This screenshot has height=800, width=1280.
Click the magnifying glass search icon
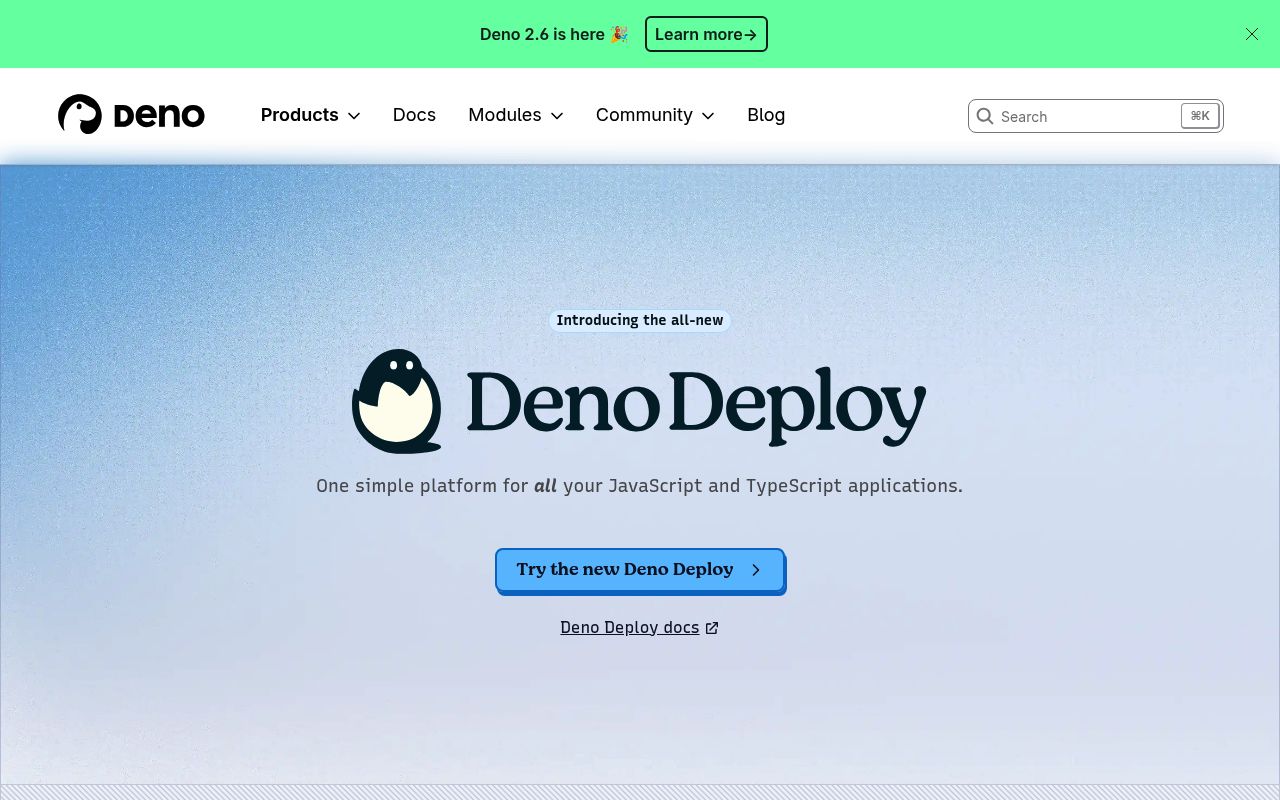pyautogui.click(x=985, y=116)
